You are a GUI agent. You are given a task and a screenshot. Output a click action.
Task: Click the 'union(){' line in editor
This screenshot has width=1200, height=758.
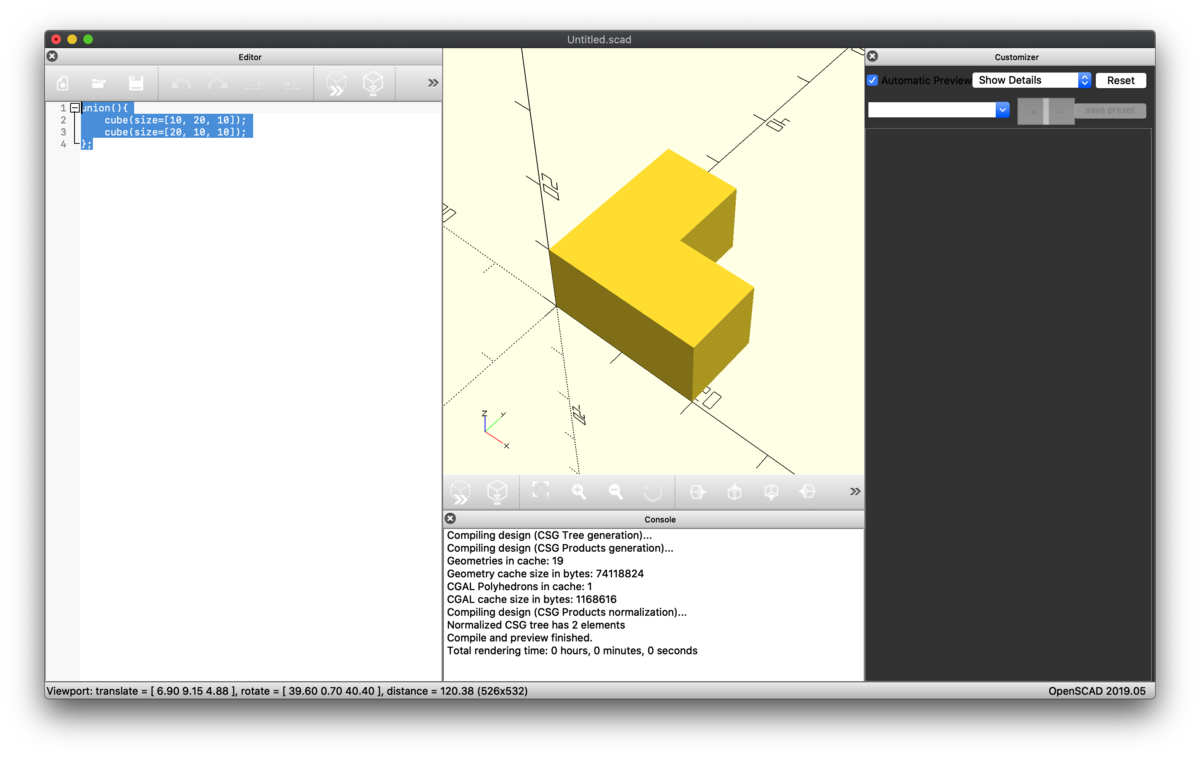point(106,108)
